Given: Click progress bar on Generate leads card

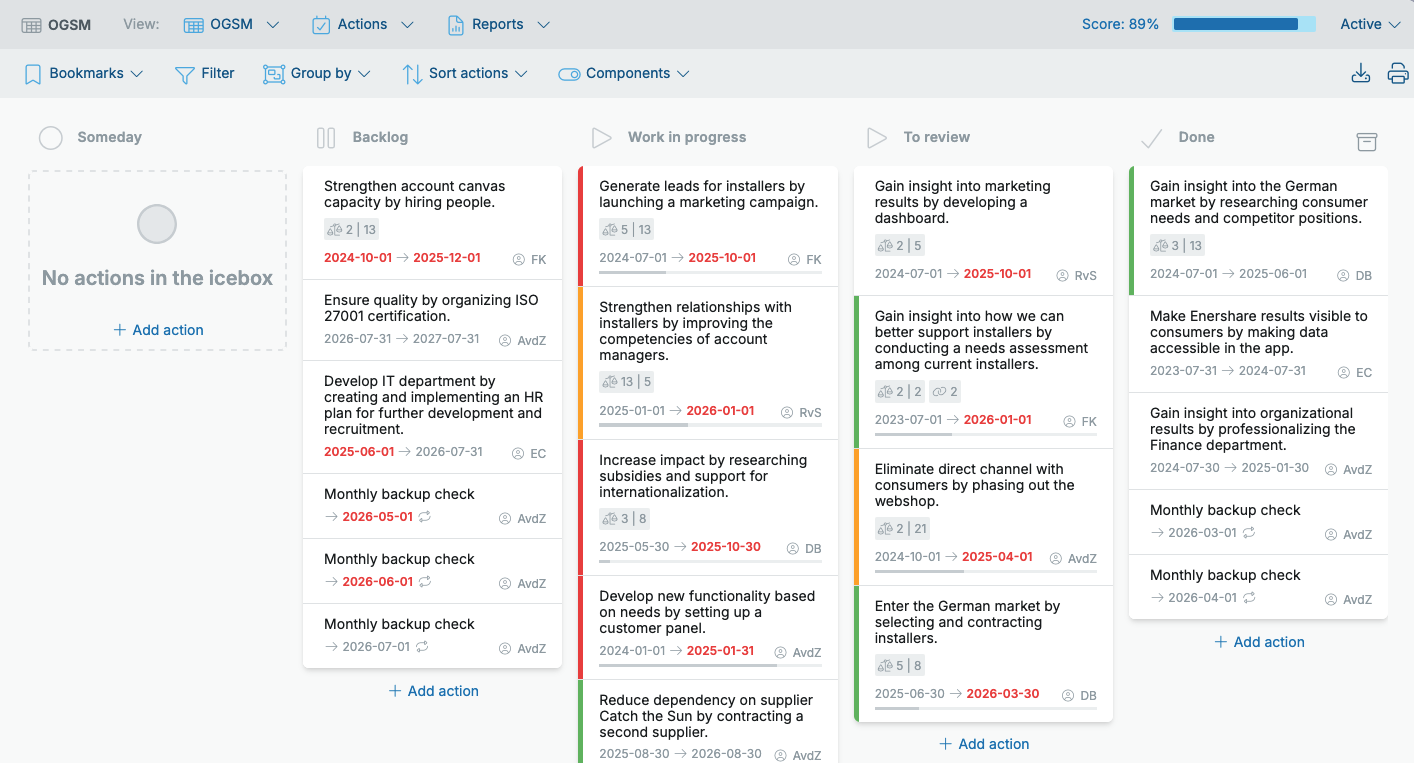Looking at the screenshot, I should 710,272.
